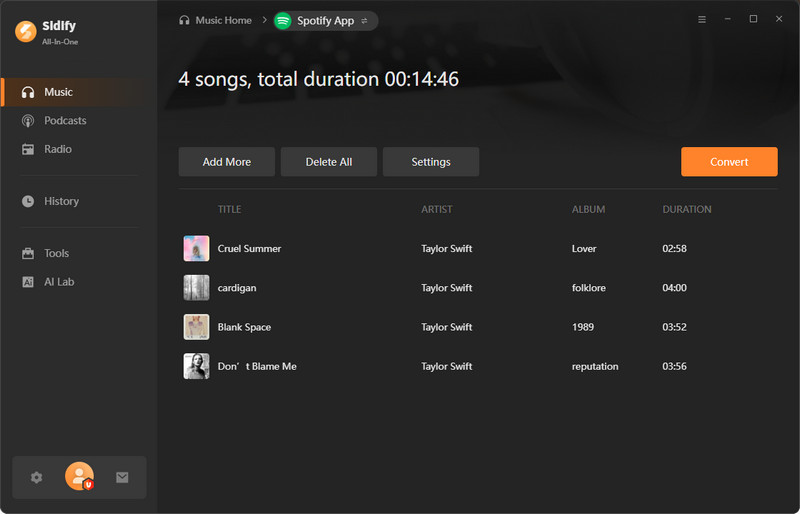Click the ALBUM column header

(588, 209)
